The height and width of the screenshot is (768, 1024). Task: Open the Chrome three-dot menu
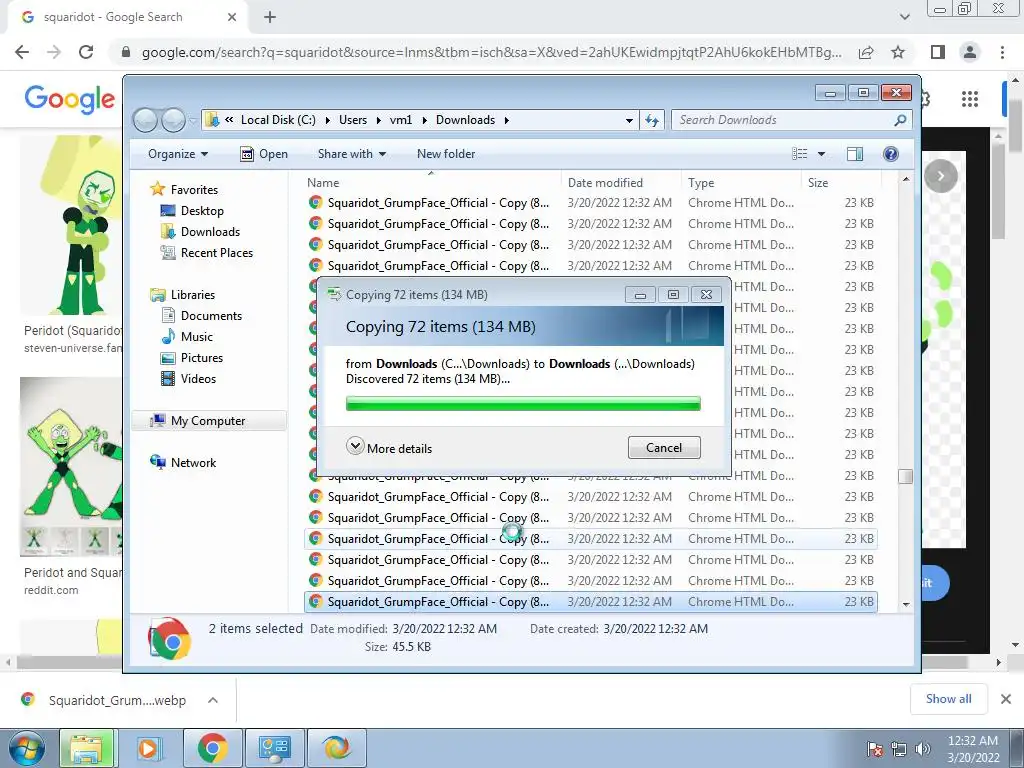[x=1002, y=52]
